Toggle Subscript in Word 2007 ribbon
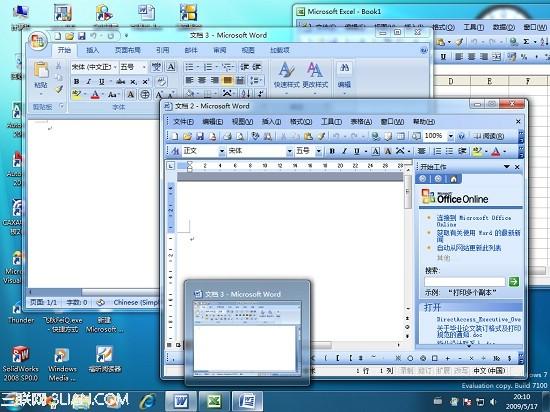550x412 pixels. 133,81
